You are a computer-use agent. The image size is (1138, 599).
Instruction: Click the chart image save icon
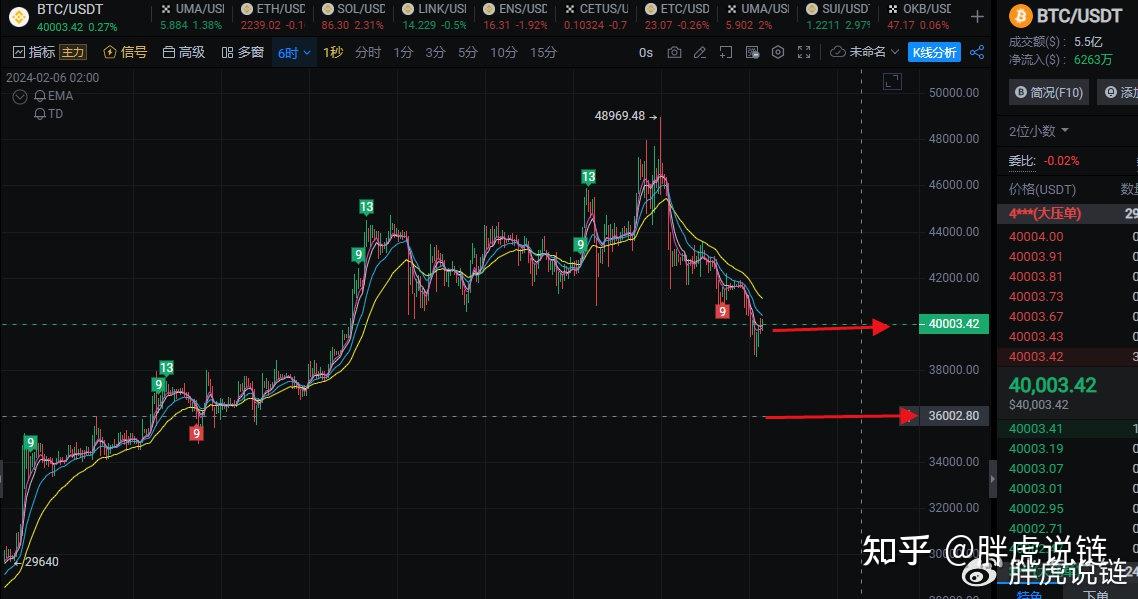(x=752, y=52)
